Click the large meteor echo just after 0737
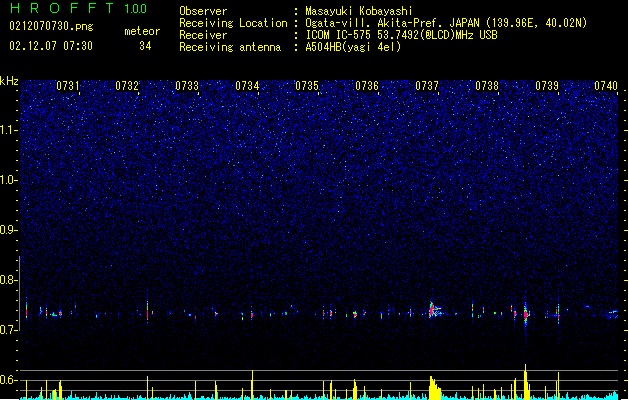Viewport: 629px width, 400px height. pyautogui.click(x=434, y=310)
